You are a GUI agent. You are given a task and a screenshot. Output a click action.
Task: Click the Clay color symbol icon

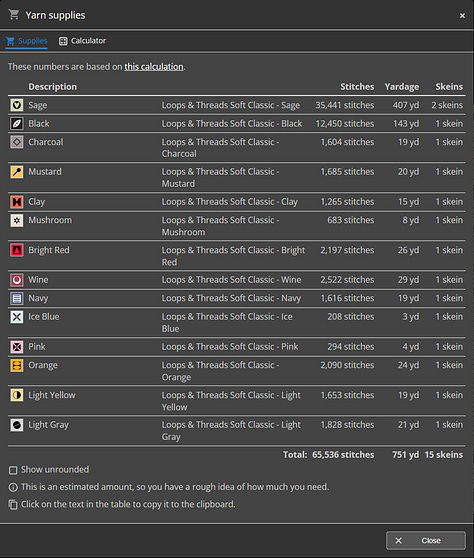(x=17, y=202)
